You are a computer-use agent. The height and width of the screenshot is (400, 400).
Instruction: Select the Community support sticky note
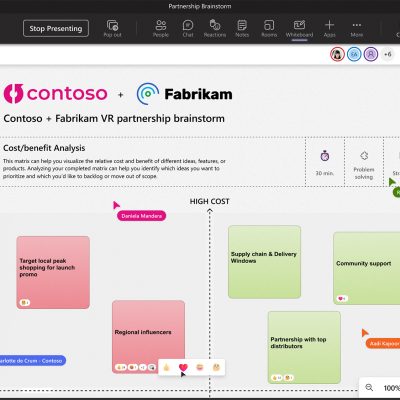(x=367, y=268)
